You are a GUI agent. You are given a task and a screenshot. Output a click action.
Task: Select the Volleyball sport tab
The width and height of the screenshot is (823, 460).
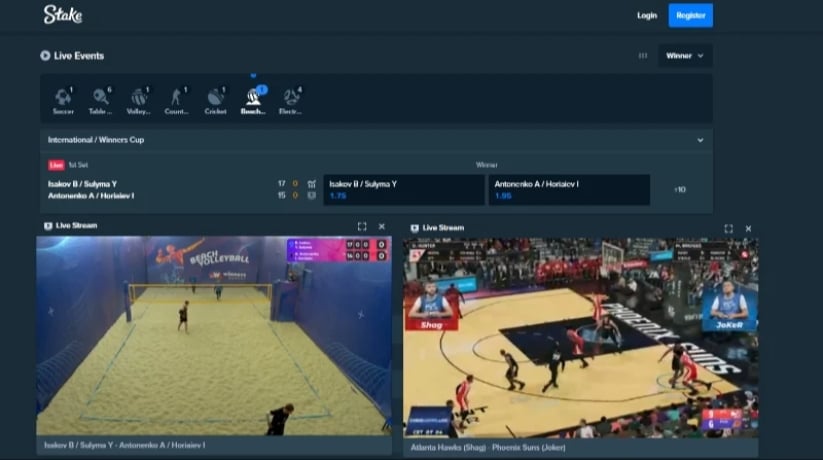[139, 100]
